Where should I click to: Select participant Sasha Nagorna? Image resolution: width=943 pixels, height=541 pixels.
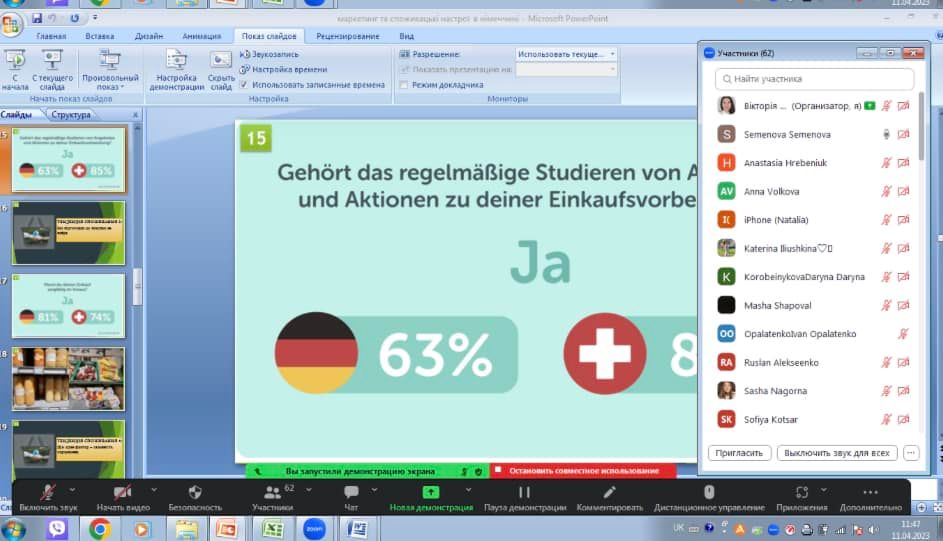(x=813, y=391)
